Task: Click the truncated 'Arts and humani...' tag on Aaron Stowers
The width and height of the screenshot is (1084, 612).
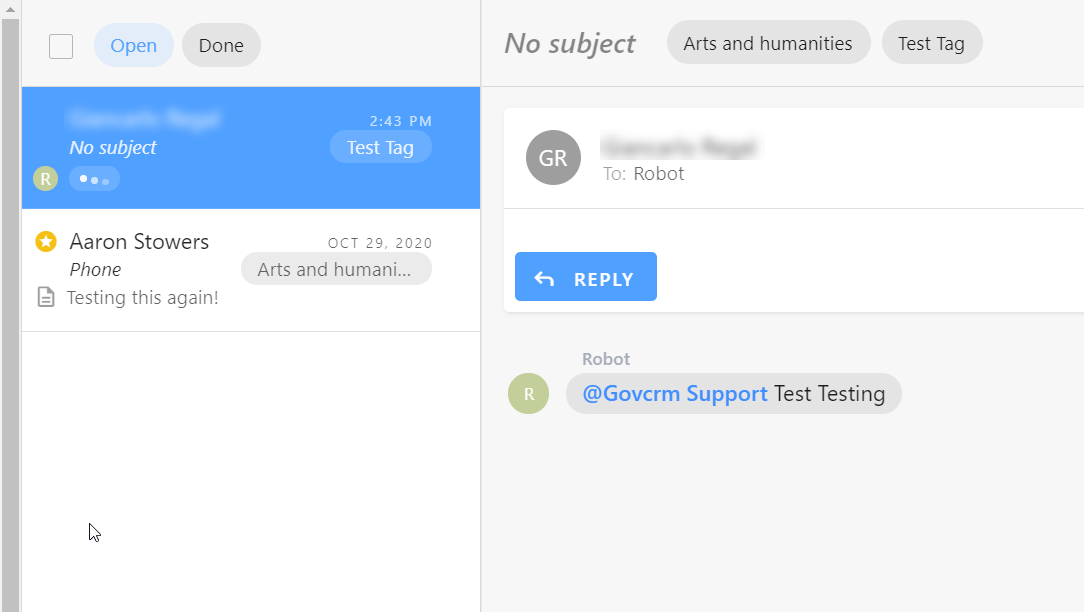Action: click(336, 269)
